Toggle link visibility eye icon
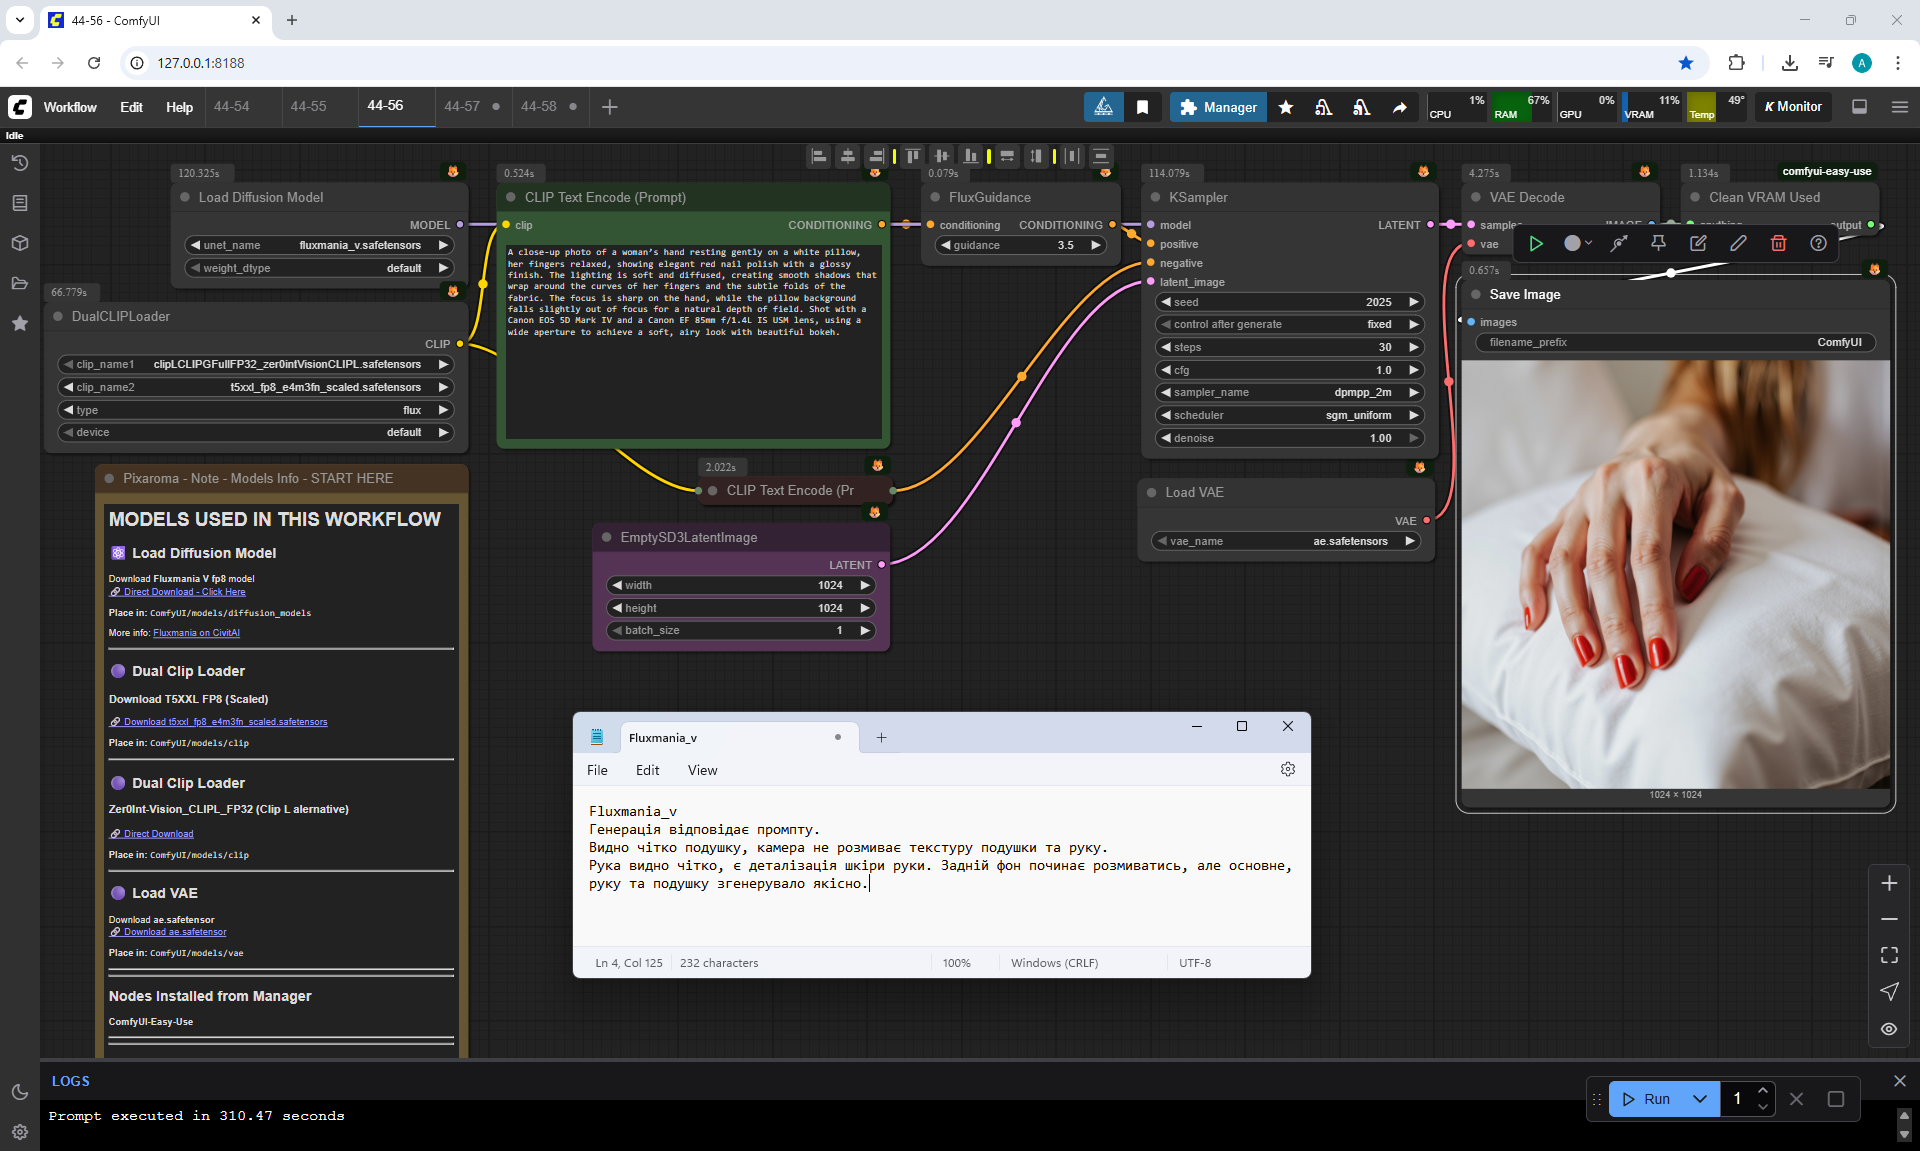 pos(1888,1028)
